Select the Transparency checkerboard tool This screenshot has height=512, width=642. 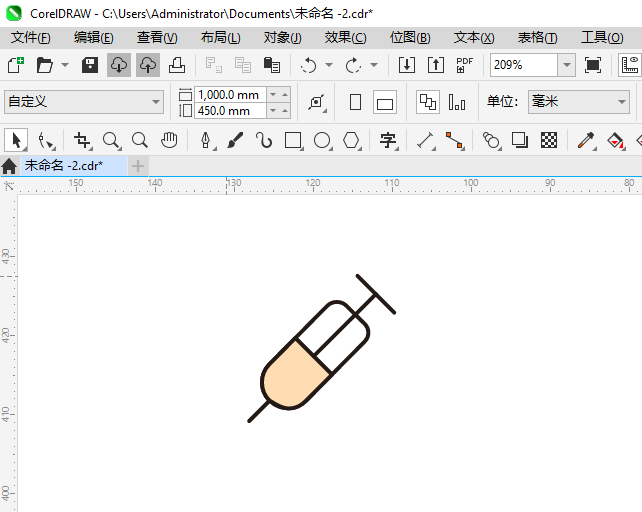pos(549,140)
